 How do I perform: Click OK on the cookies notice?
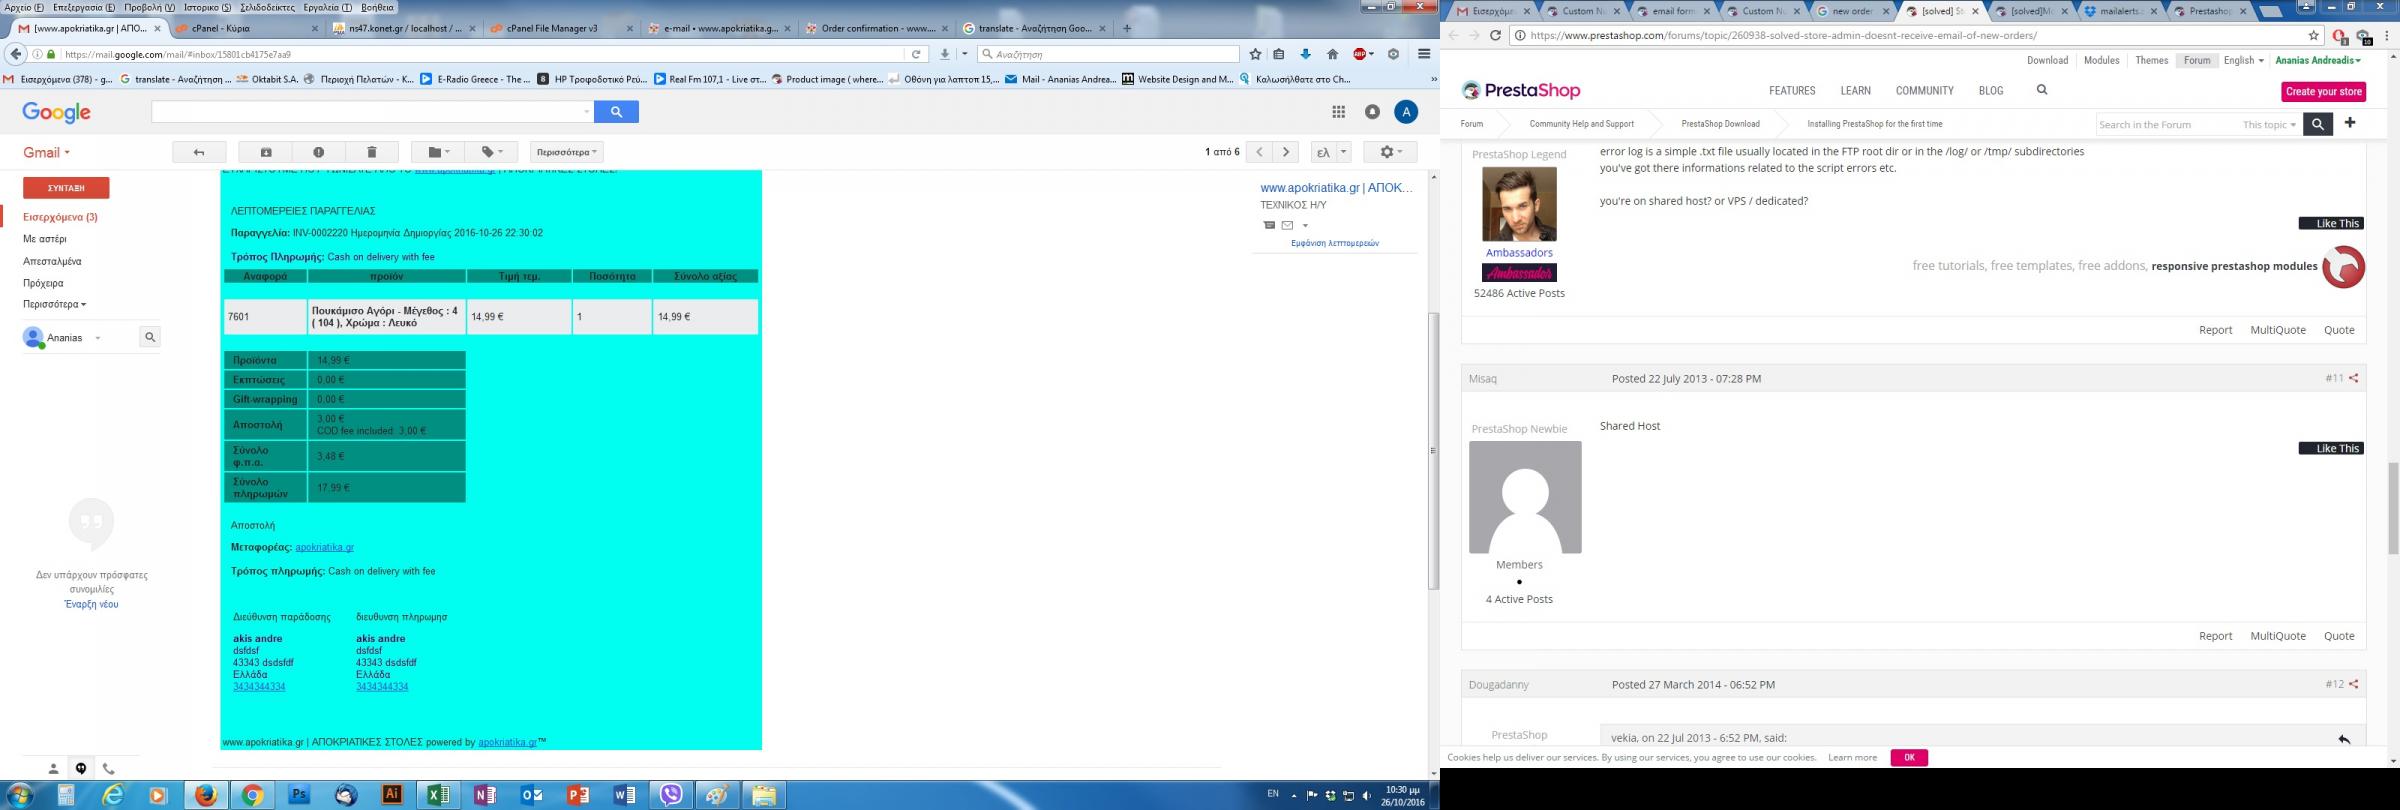1909,757
